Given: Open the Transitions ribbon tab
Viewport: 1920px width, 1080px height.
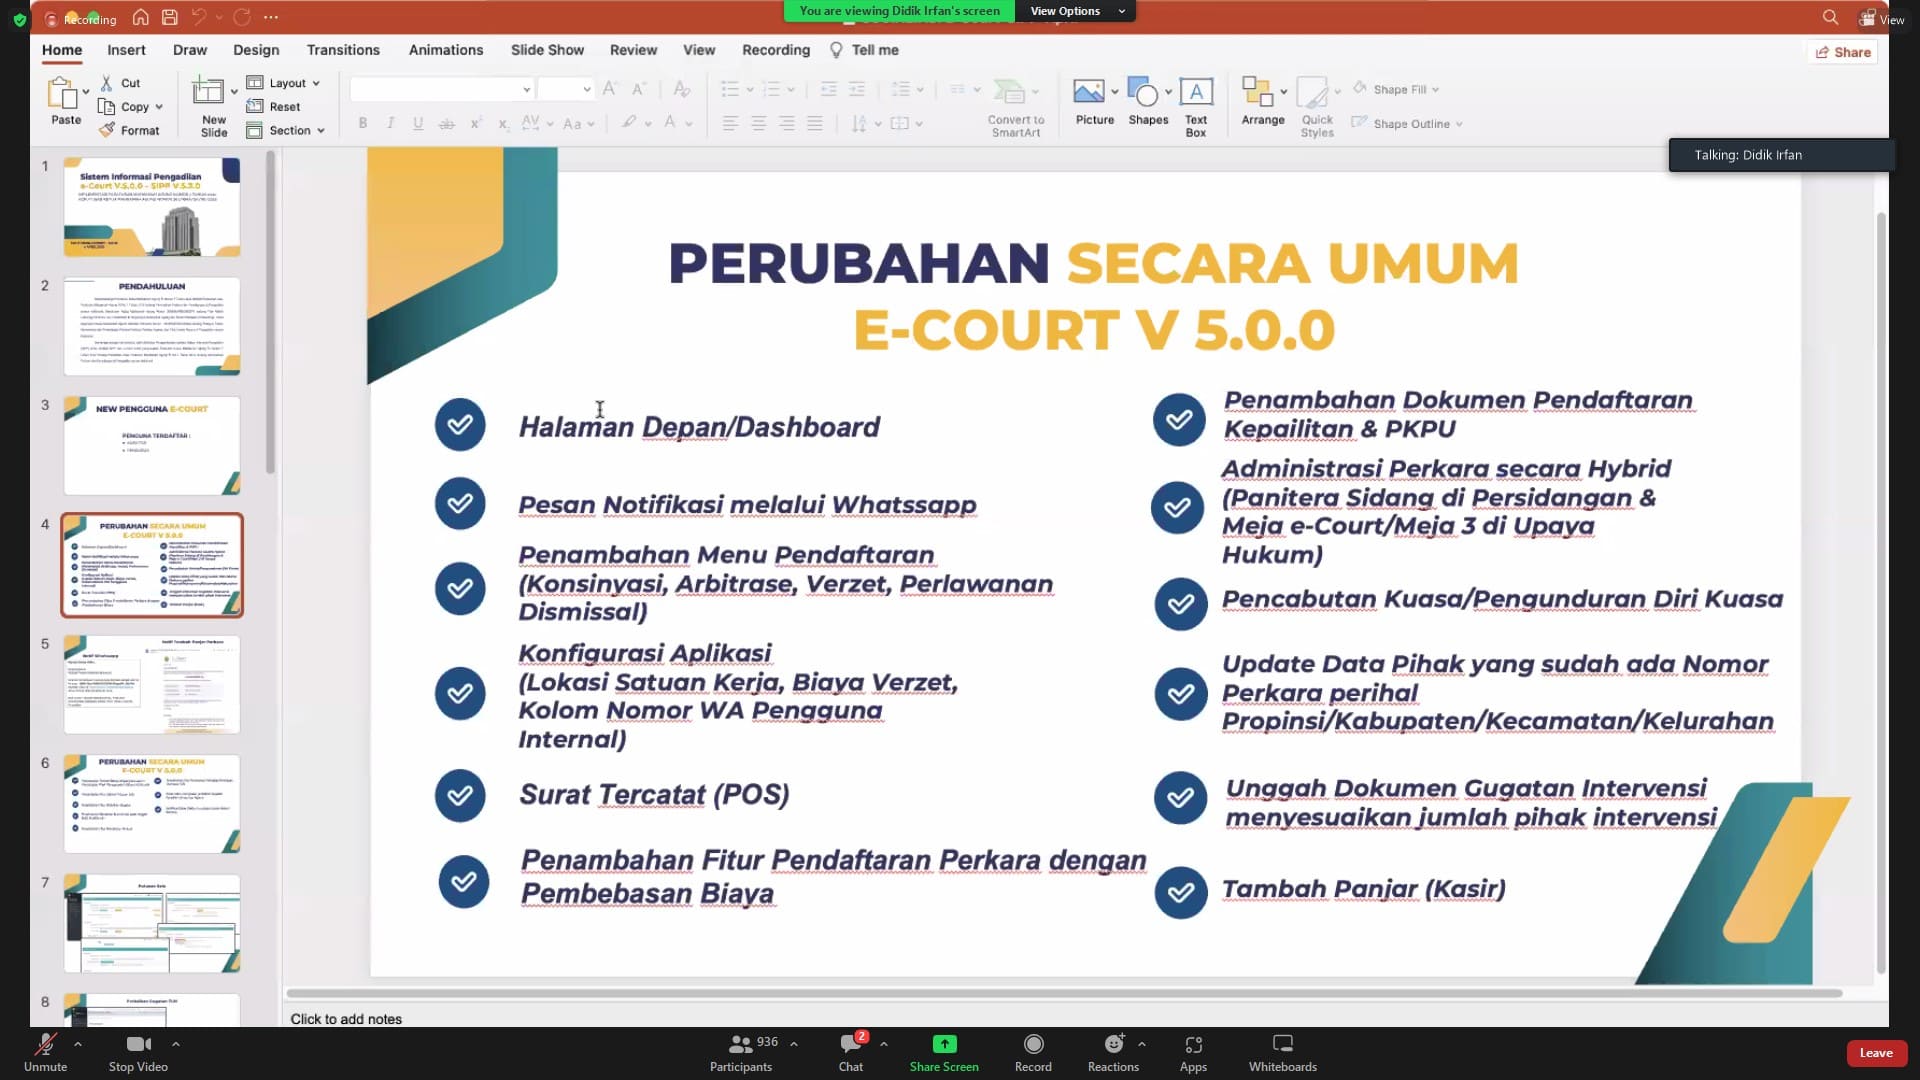Looking at the screenshot, I should [x=343, y=50].
